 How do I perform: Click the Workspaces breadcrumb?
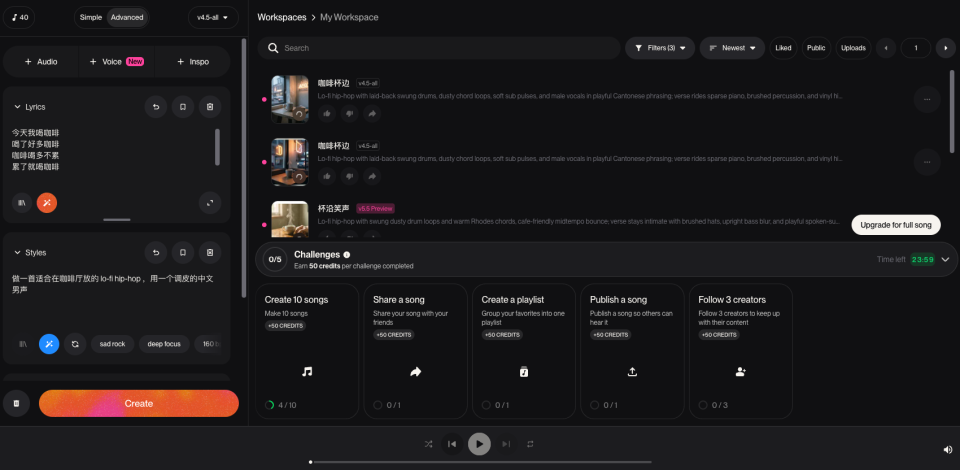[282, 17]
